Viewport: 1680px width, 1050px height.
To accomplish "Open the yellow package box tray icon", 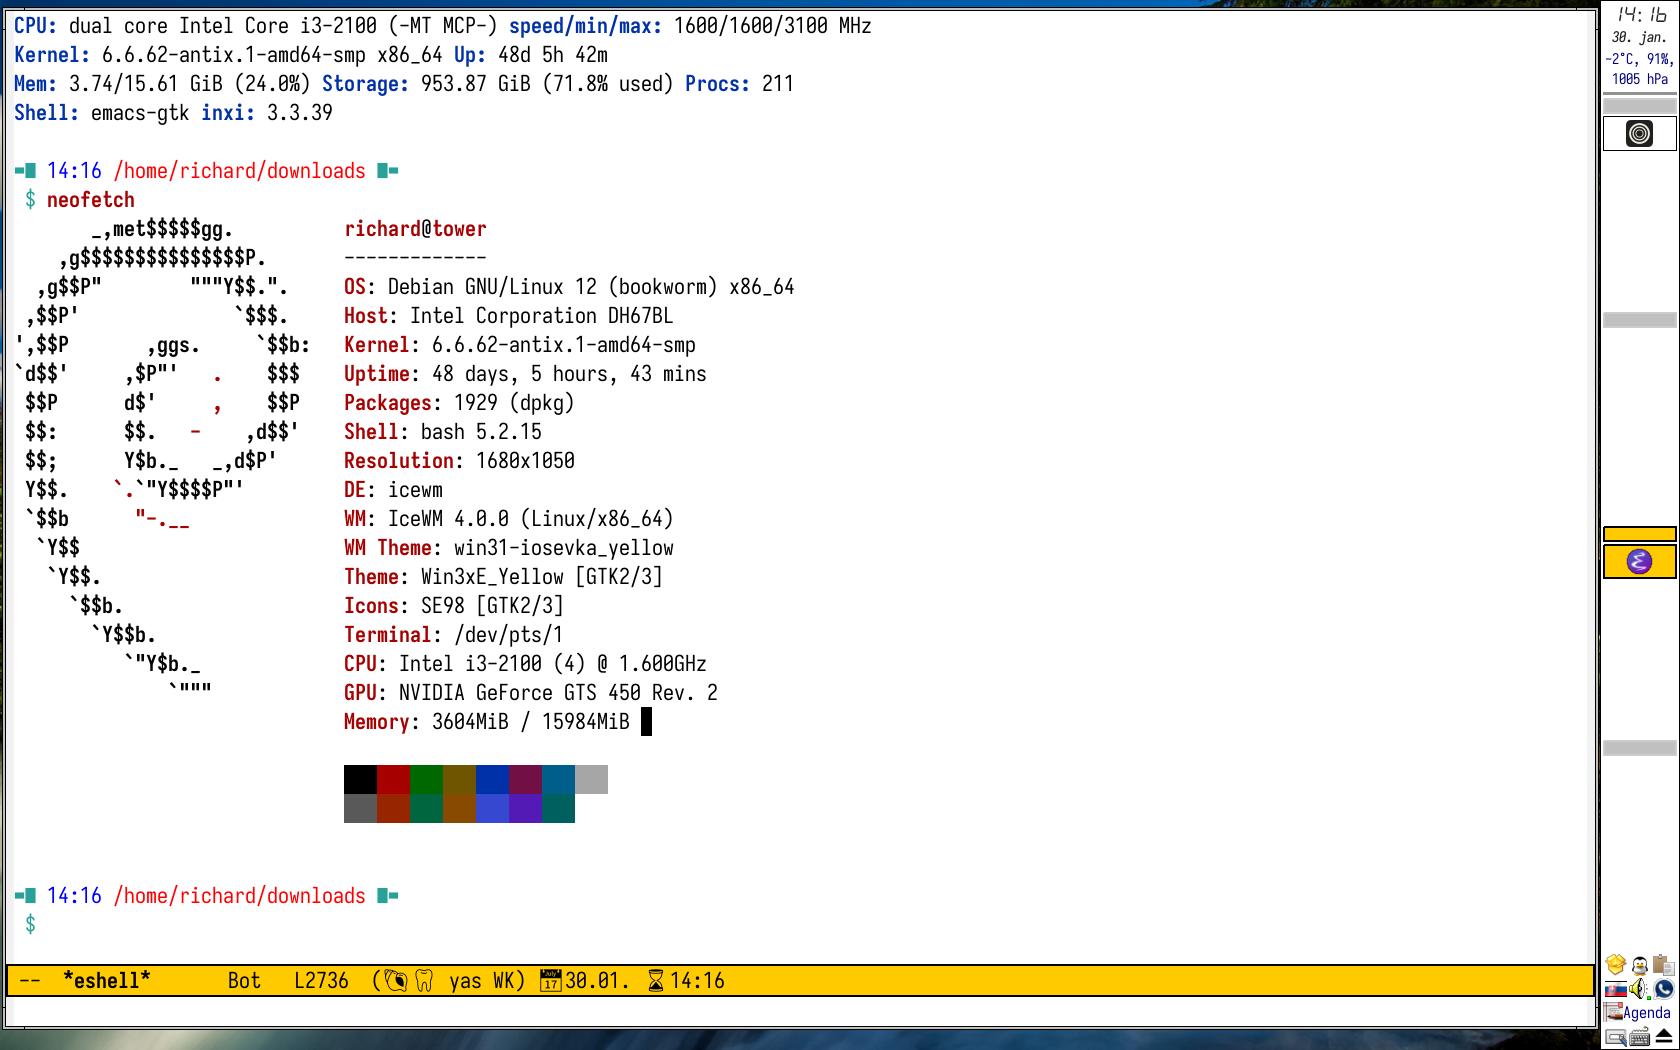I will (1616, 965).
